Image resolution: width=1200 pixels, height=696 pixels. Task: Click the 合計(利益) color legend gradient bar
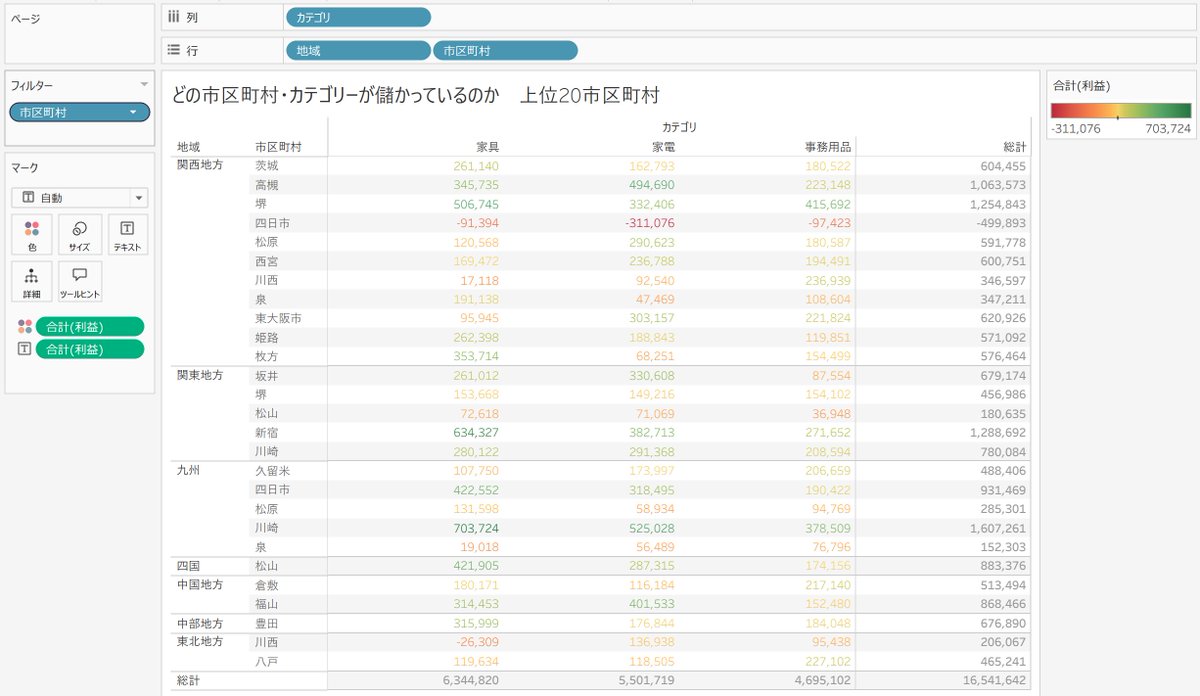1121,111
